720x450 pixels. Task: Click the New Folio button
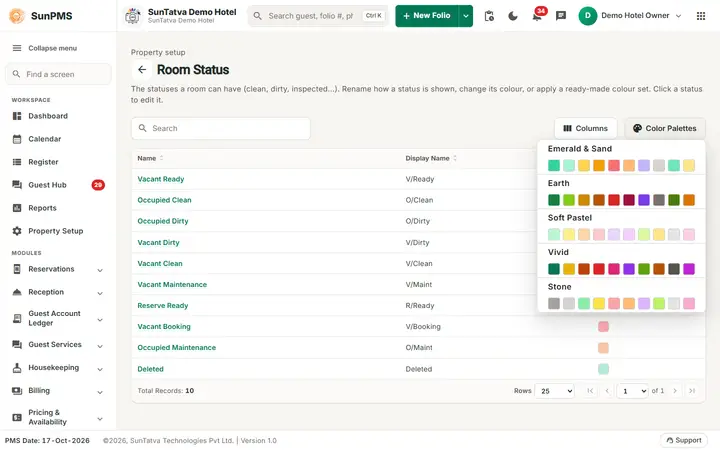click(x=427, y=16)
